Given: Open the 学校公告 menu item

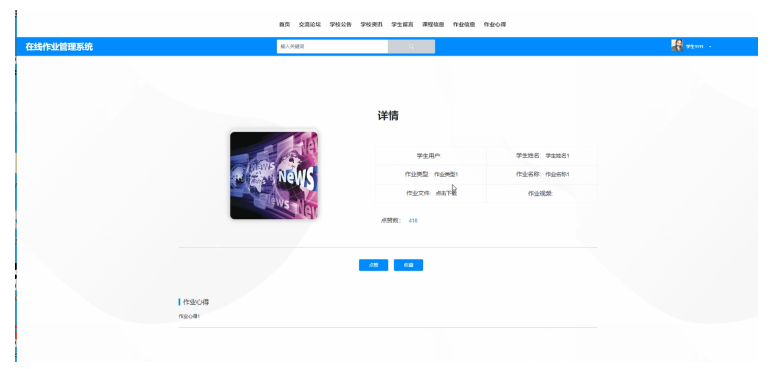Looking at the screenshot, I should pos(341,24).
